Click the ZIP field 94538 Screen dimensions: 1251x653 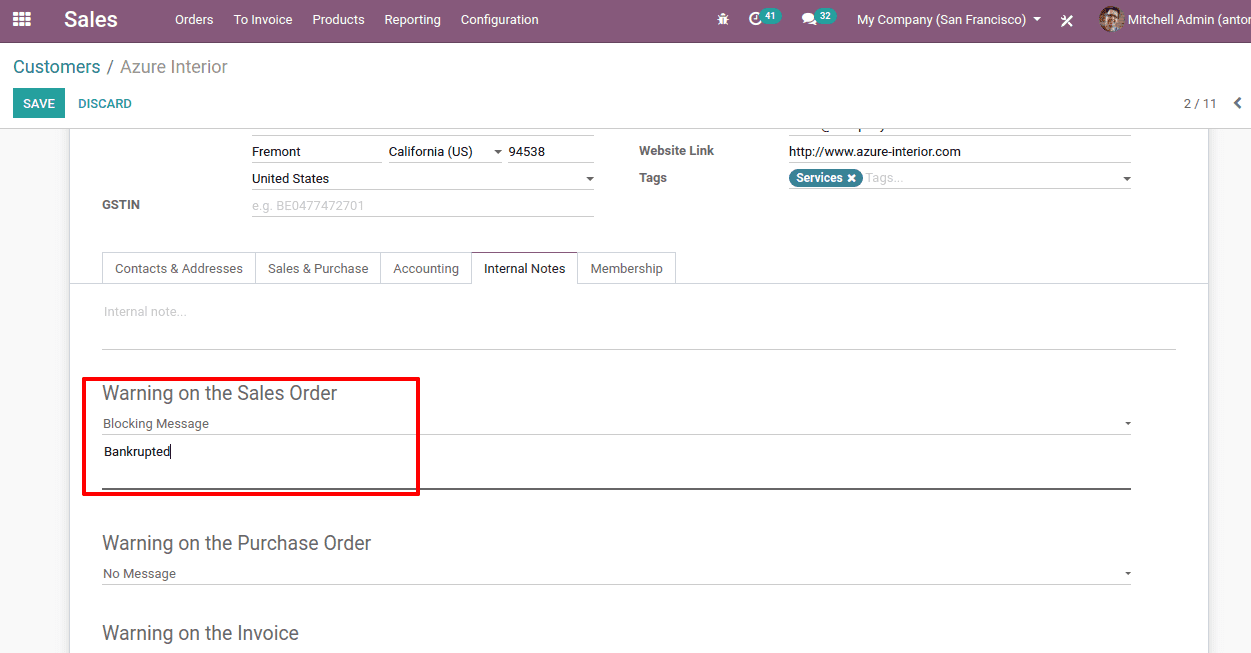[550, 152]
